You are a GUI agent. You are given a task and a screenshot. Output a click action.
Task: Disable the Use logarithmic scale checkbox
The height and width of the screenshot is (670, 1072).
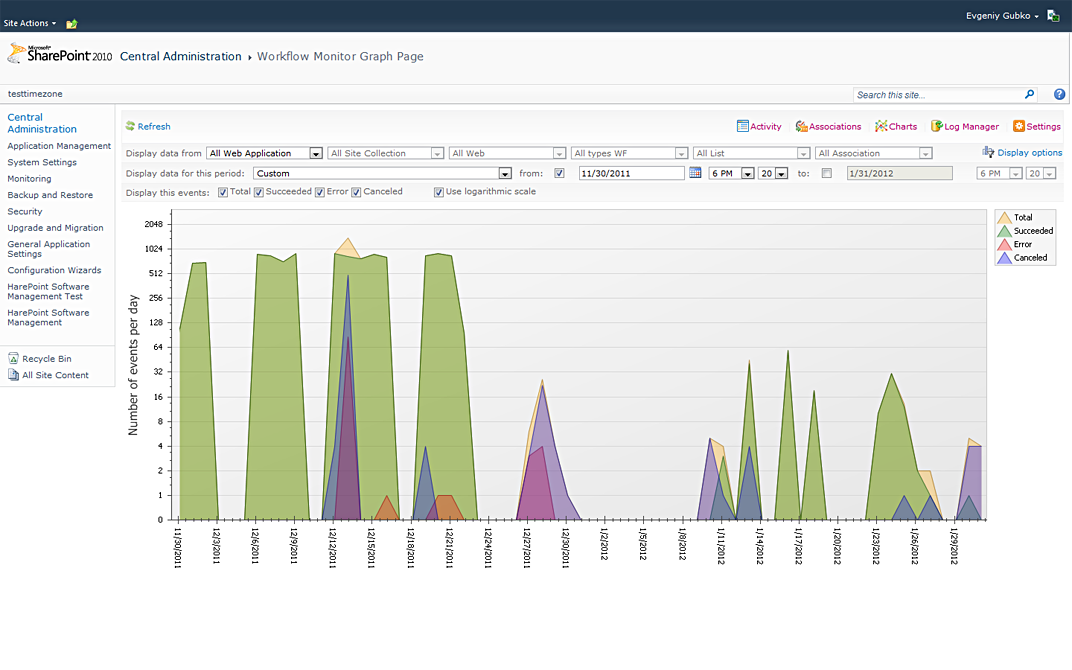pos(439,192)
